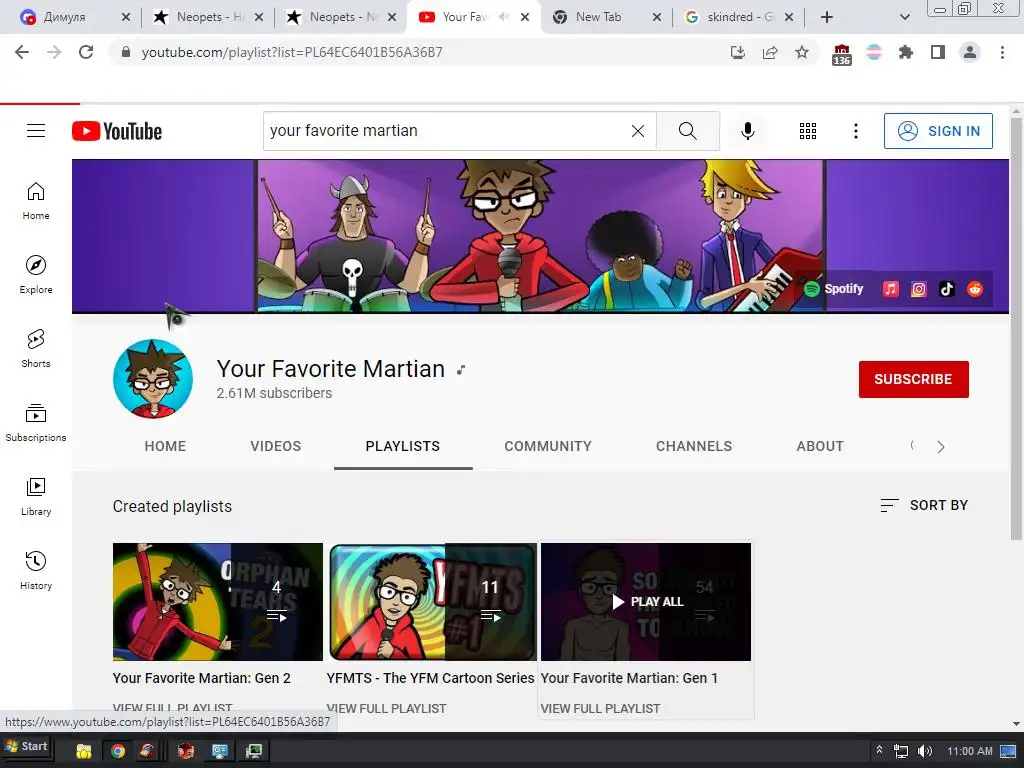Play all of Gen 1 playlist
Image resolution: width=1024 pixels, height=768 pixels.
tap(646, 601)
